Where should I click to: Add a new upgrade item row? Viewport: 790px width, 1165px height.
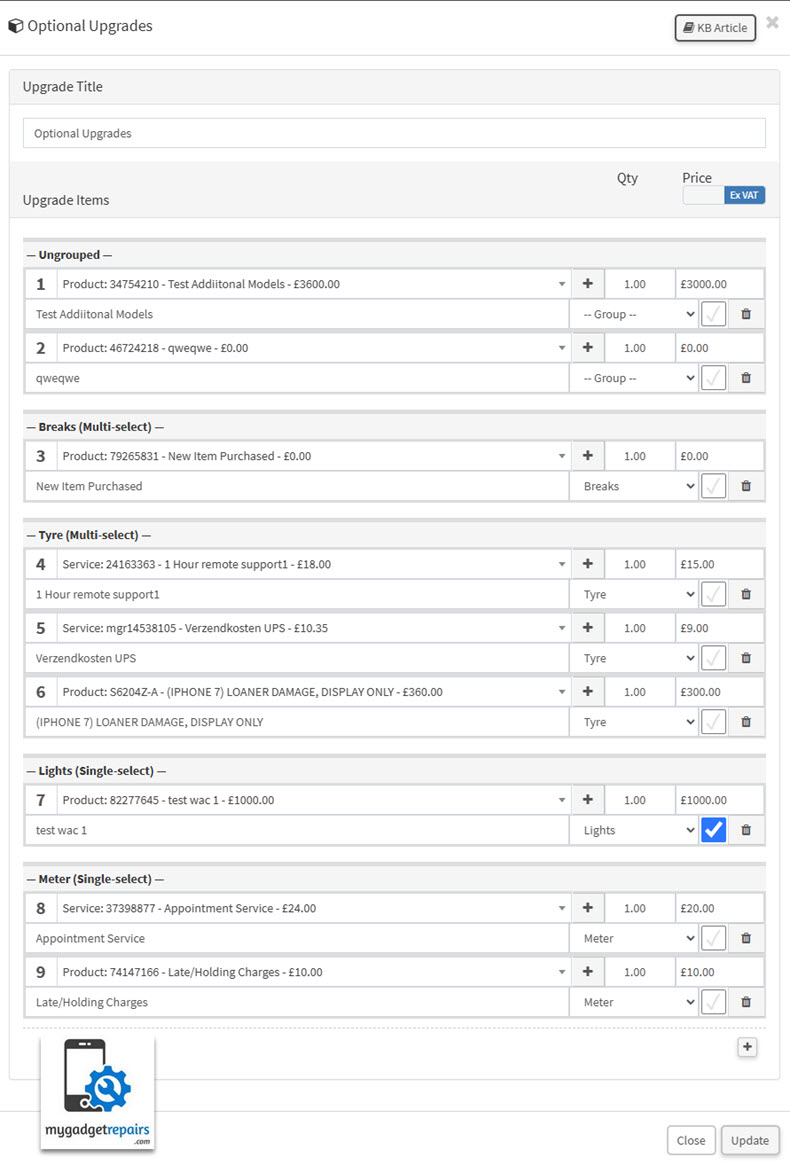pos(747,1047)
